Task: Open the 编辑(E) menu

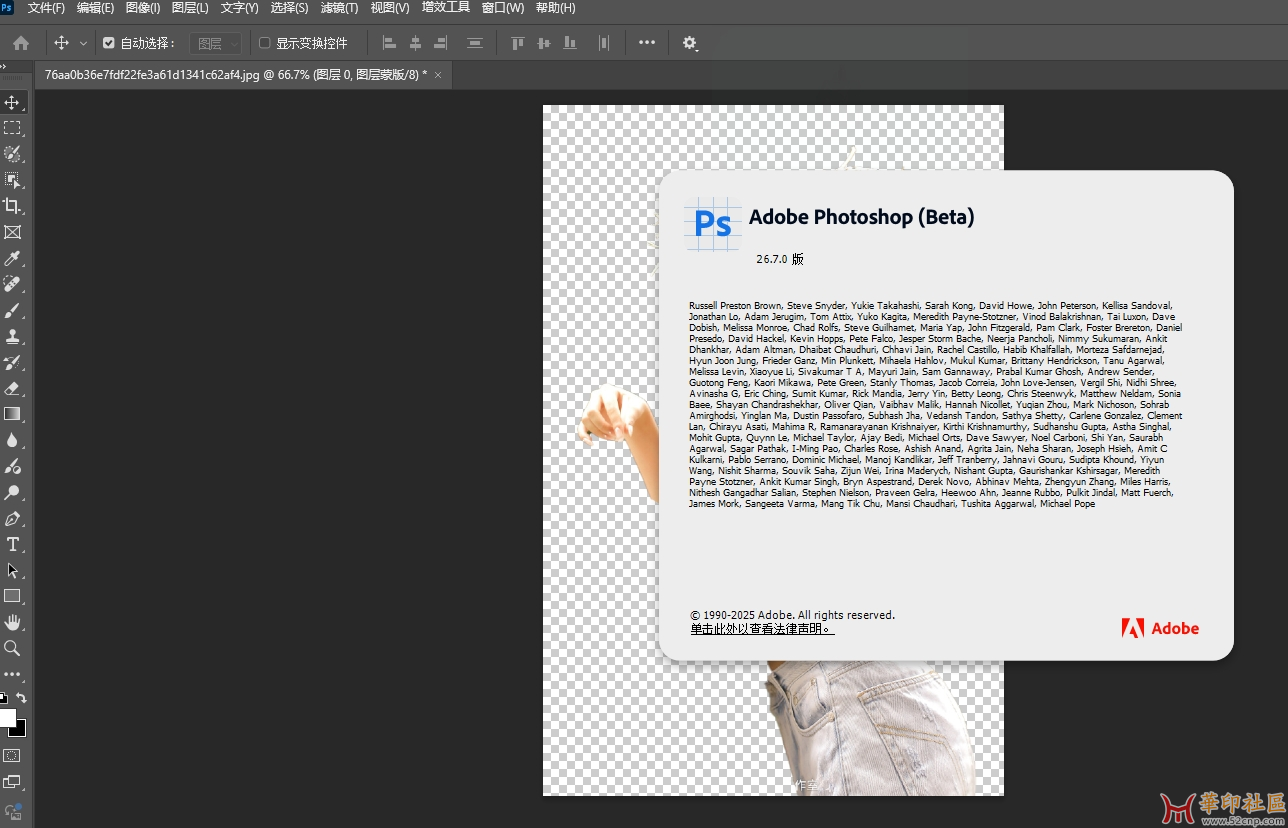Action: click(x=96, y=8)
